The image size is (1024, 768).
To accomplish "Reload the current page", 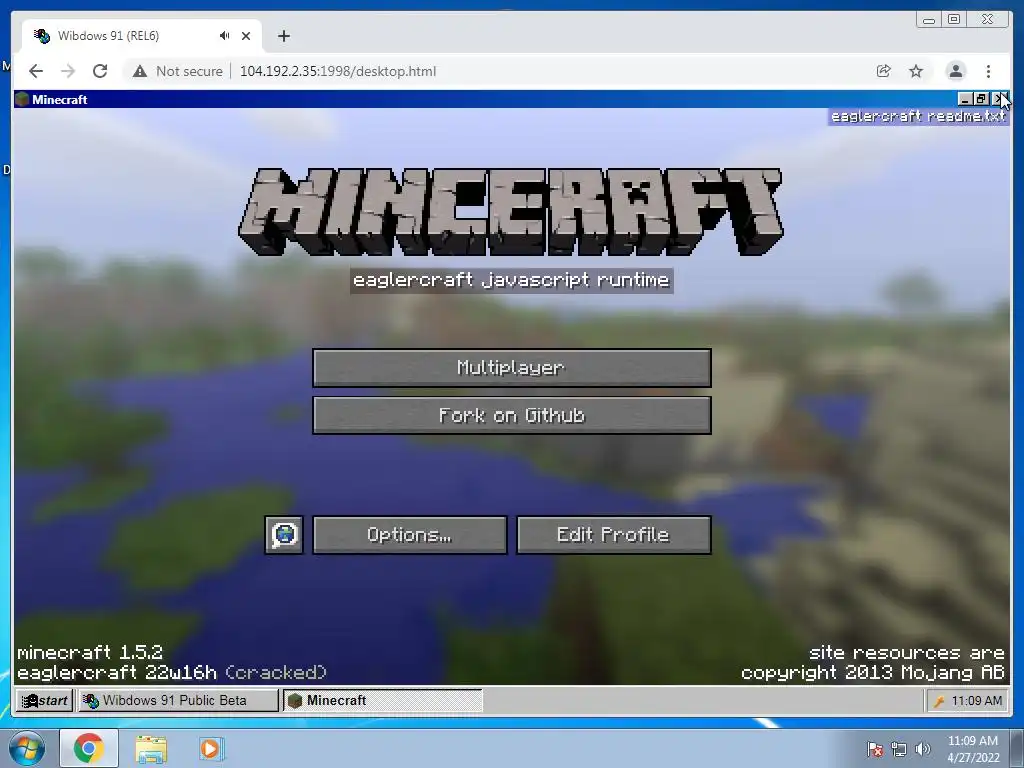I will (x=100, y=71).
